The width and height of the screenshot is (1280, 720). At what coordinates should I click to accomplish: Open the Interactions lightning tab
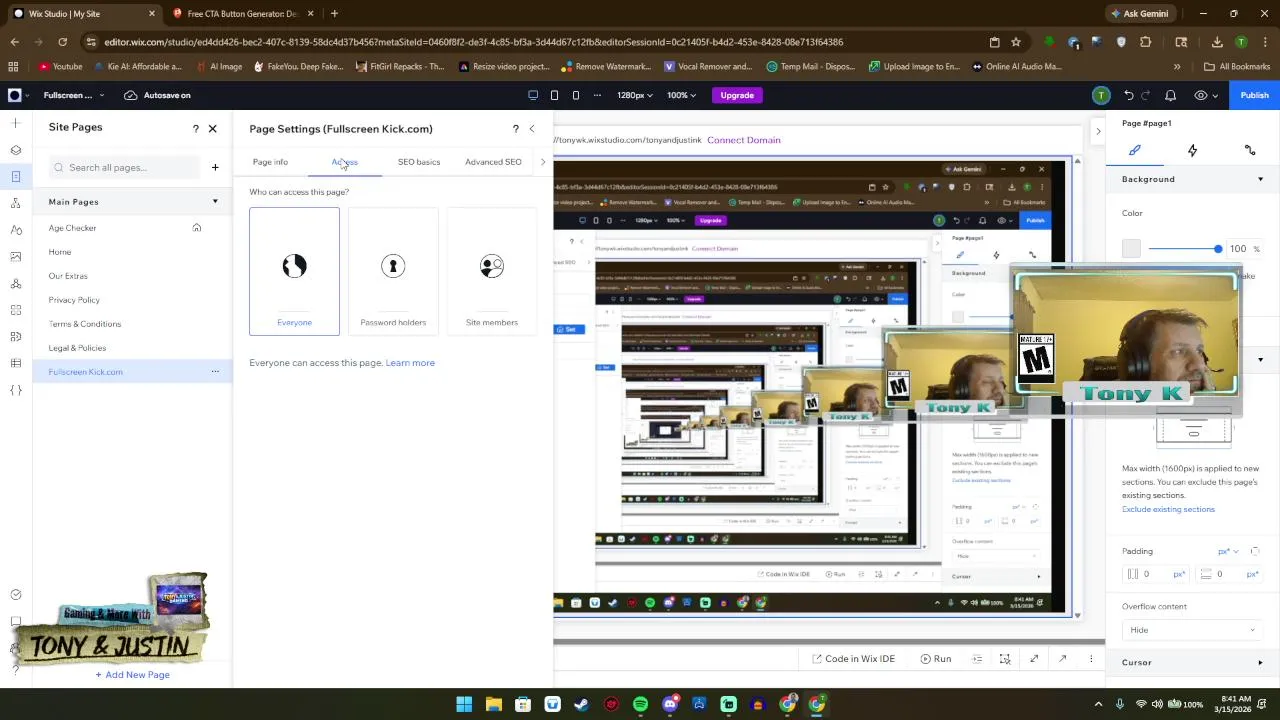coord(1192,150)
